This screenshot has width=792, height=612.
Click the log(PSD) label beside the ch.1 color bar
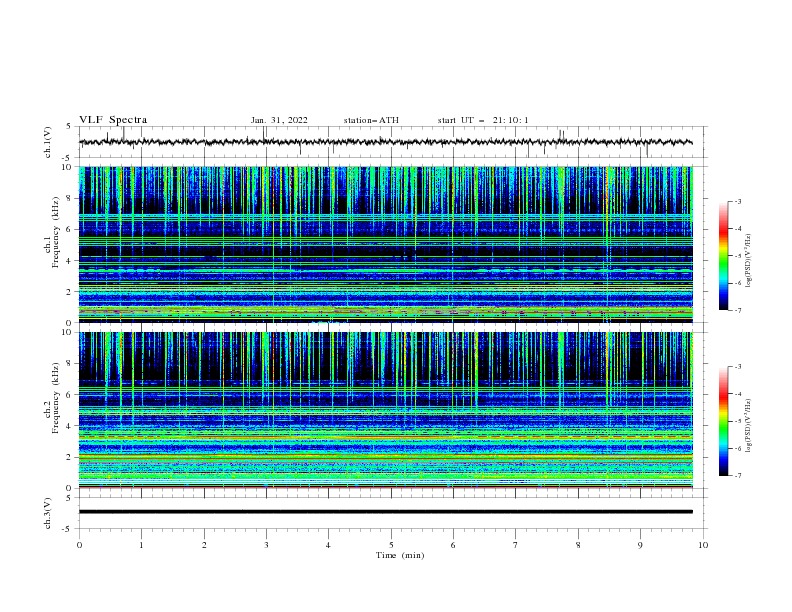[748, 261]
